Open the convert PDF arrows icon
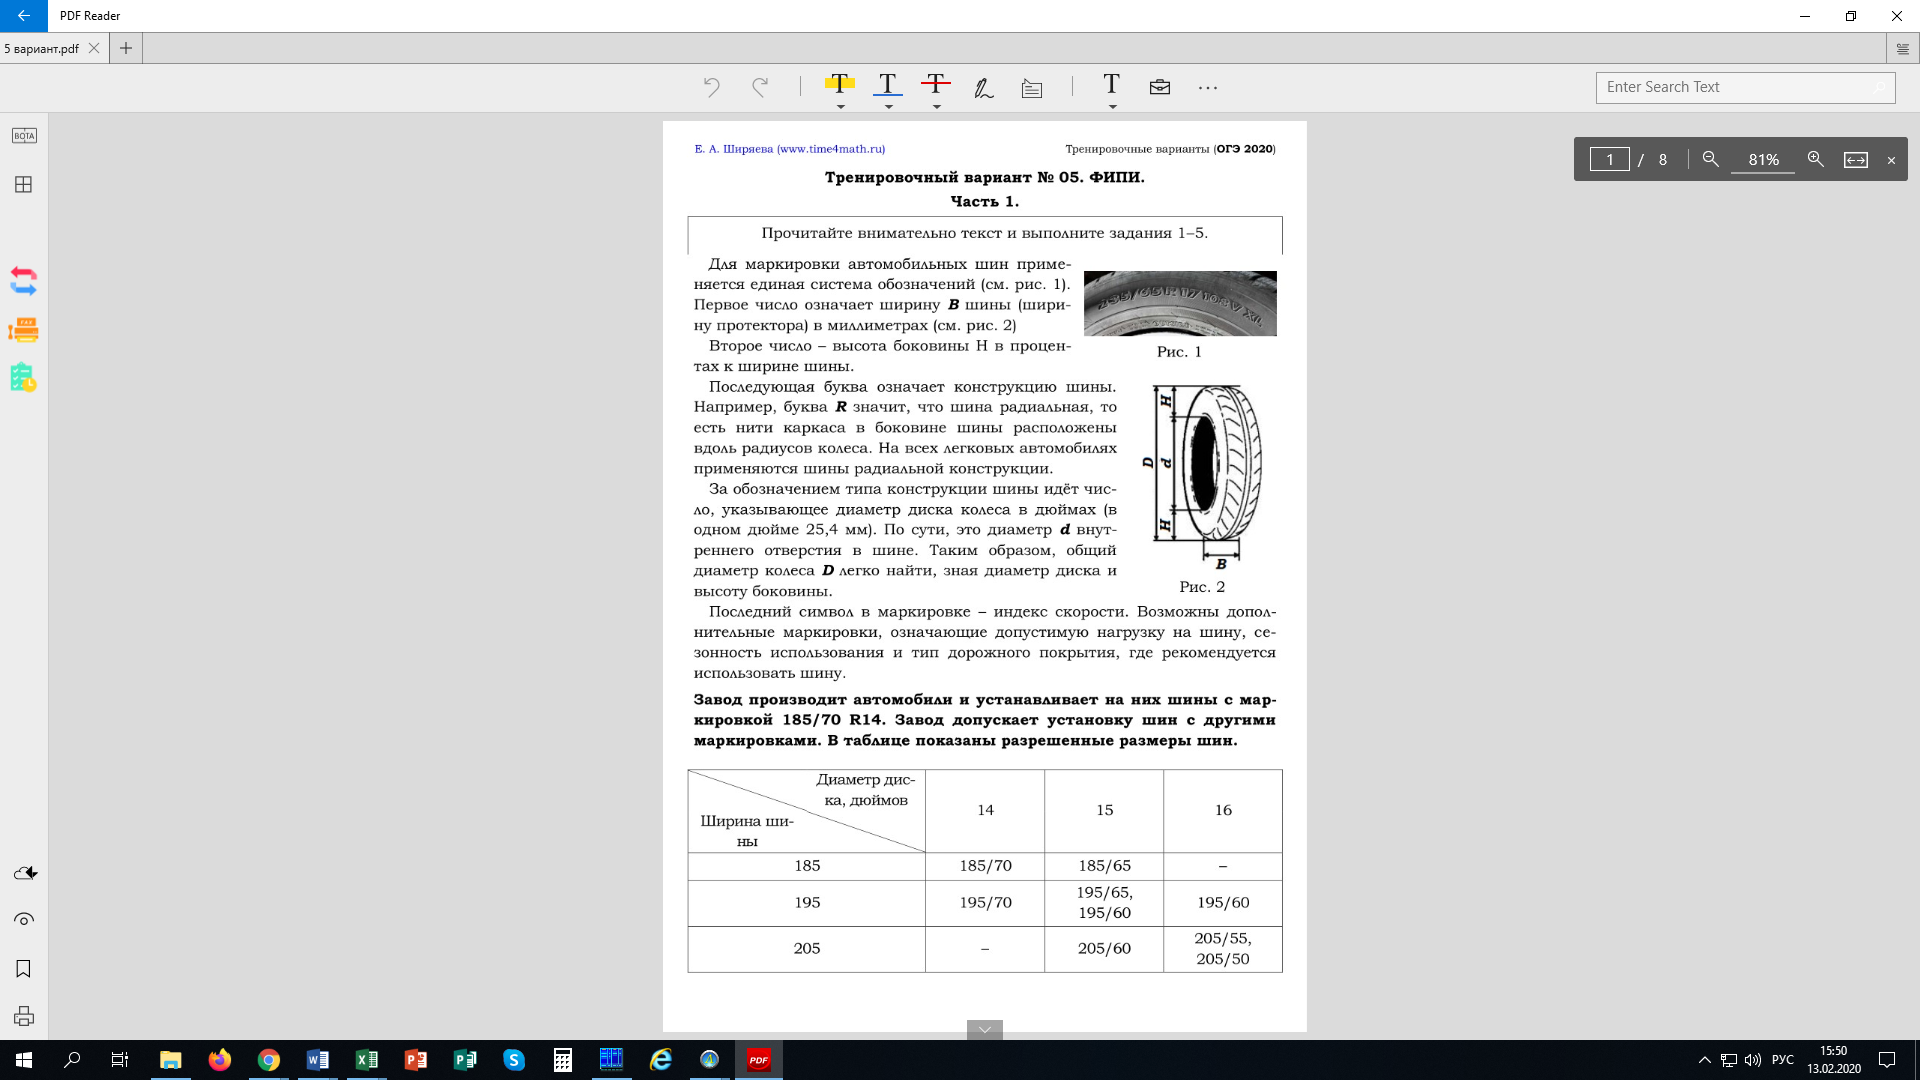Viewport: 1920px width, 1080px height. [24, 281]
